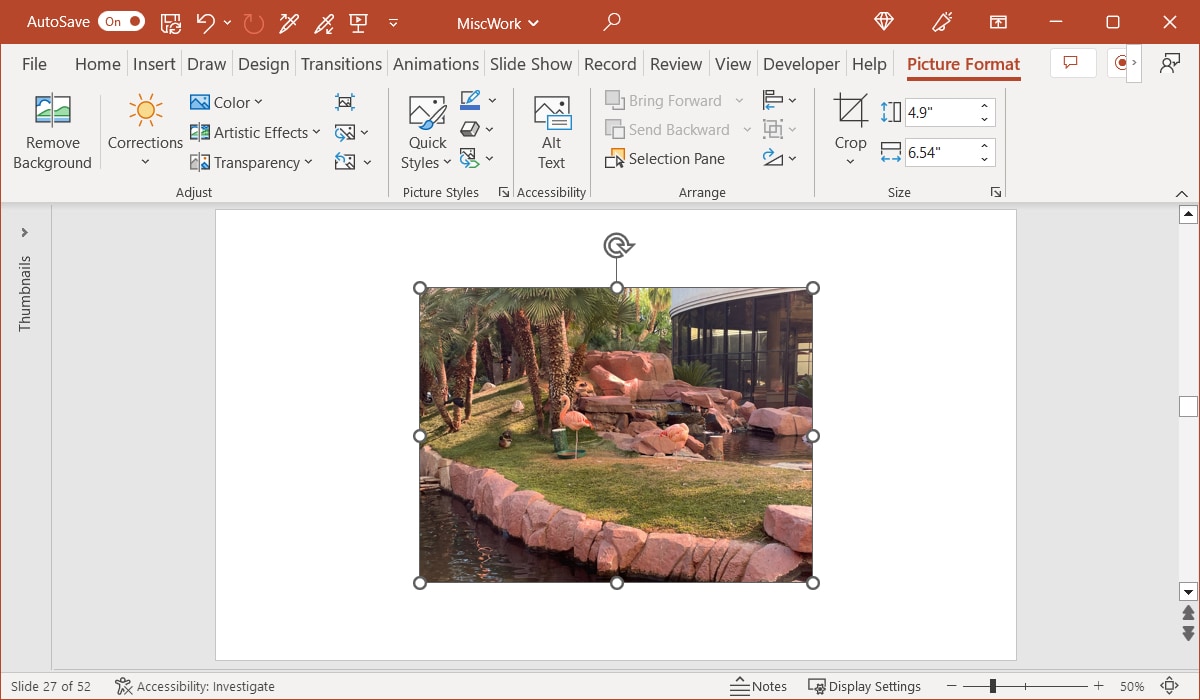Click the picture height input field
Viewport: 1200px width, 700px height.
point(941,112)
